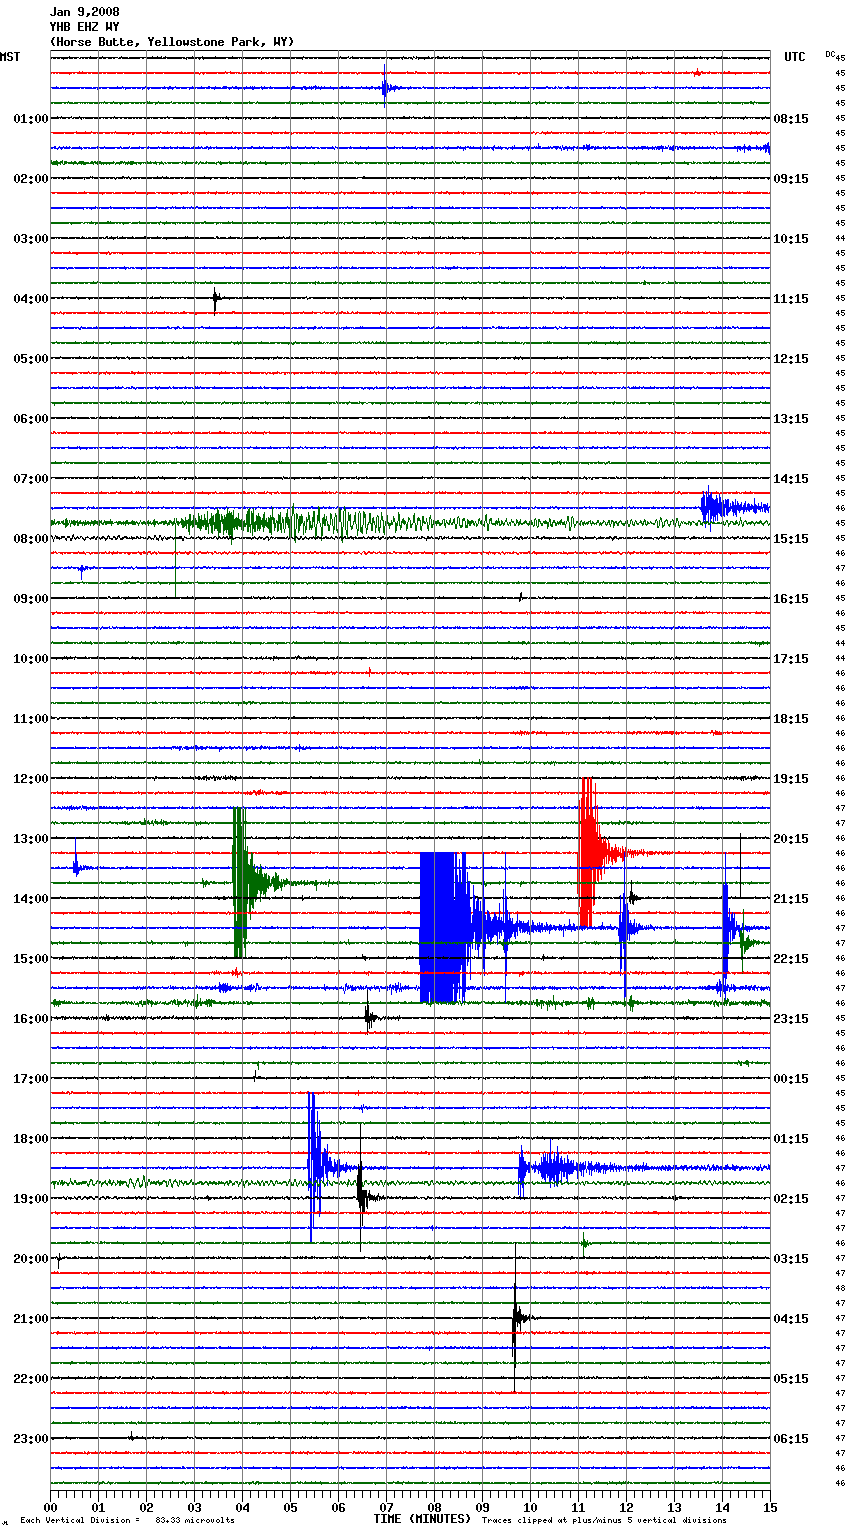850x1534 pixels.
Task: Click the 'TIME (MINUTES)' axis title
Action: (x=422, y=1518)
